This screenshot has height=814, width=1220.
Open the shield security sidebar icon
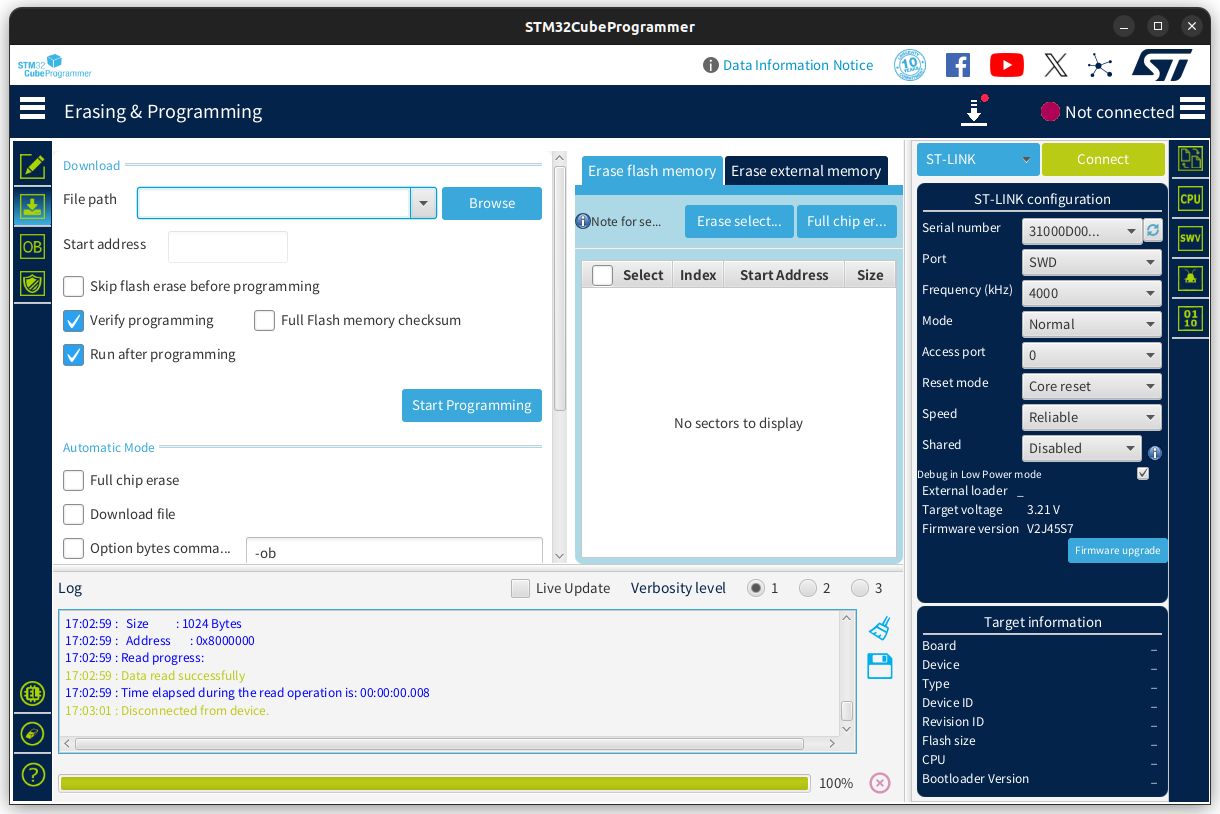pyautogui.click(x=33, y=284)
